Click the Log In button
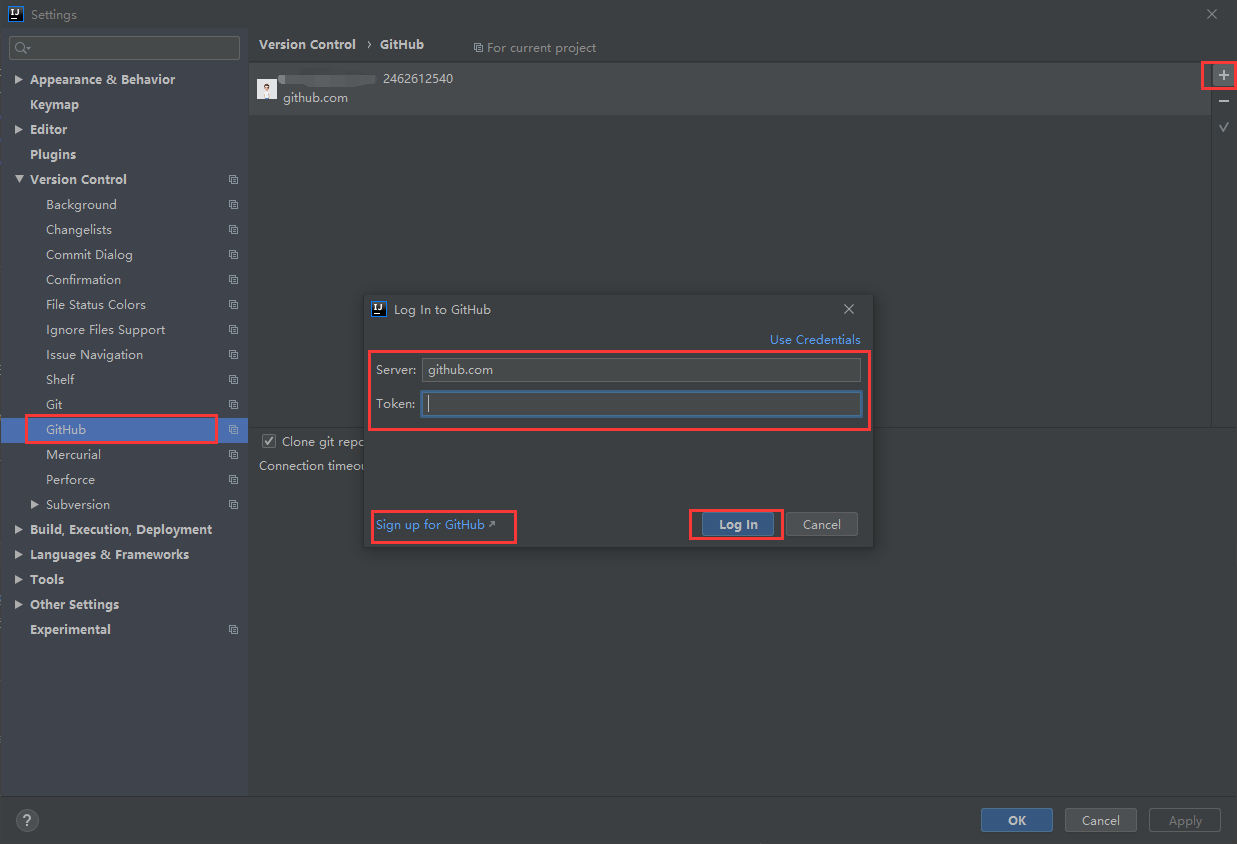1237x844 pixels. 738,525
